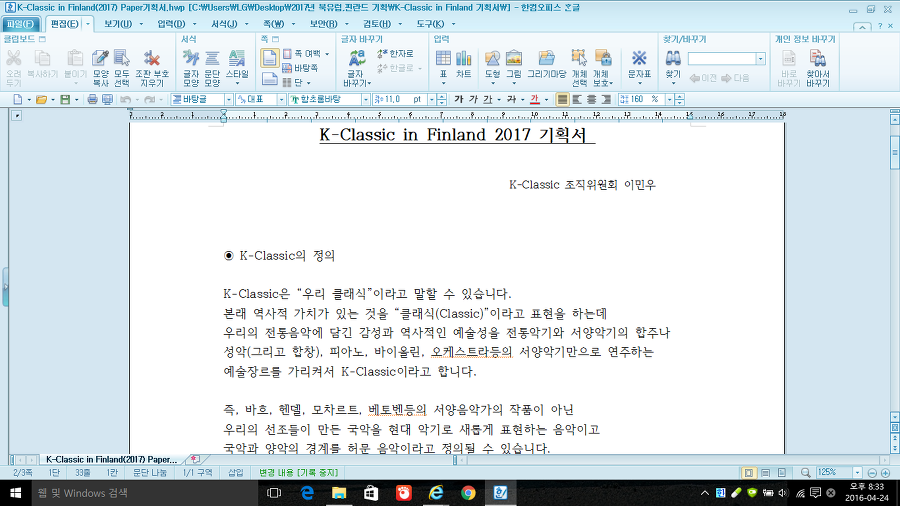Click the open folder icon in the toolbar

41,99
